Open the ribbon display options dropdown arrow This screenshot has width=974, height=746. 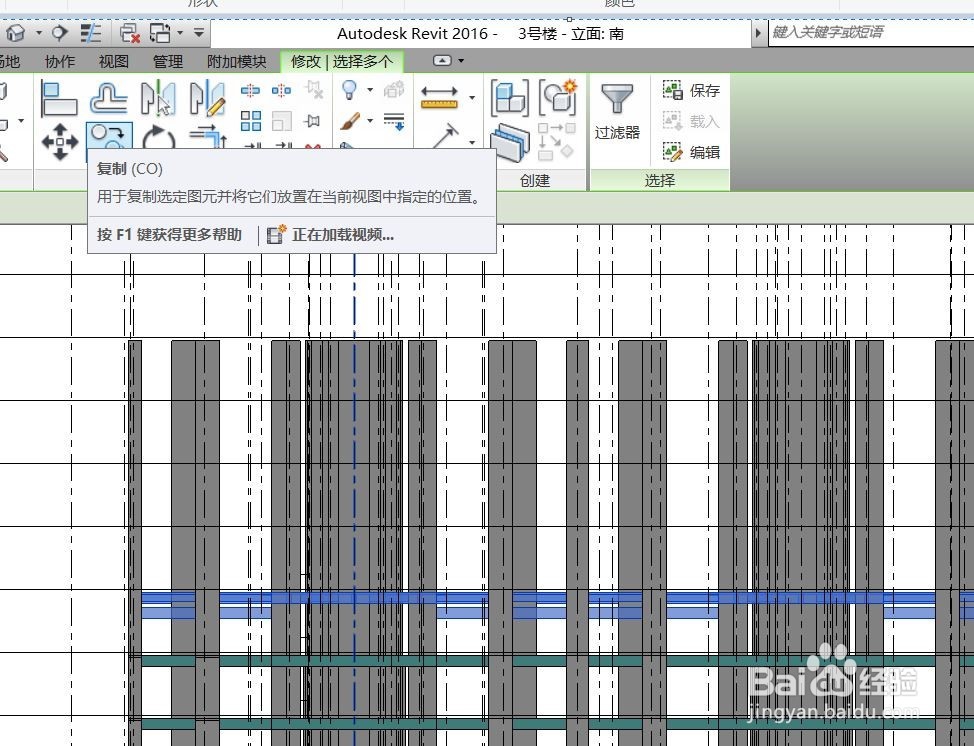(461, 61)
